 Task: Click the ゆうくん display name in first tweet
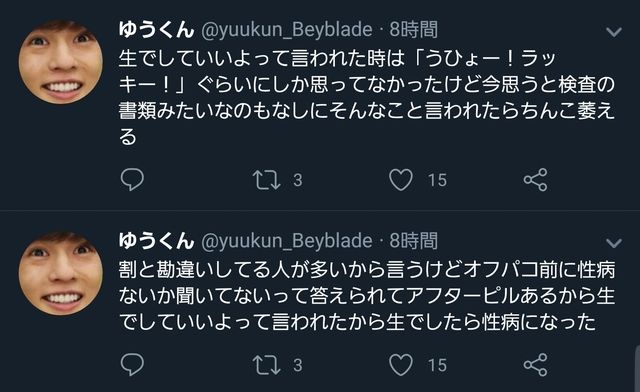[x=156, y=30]
